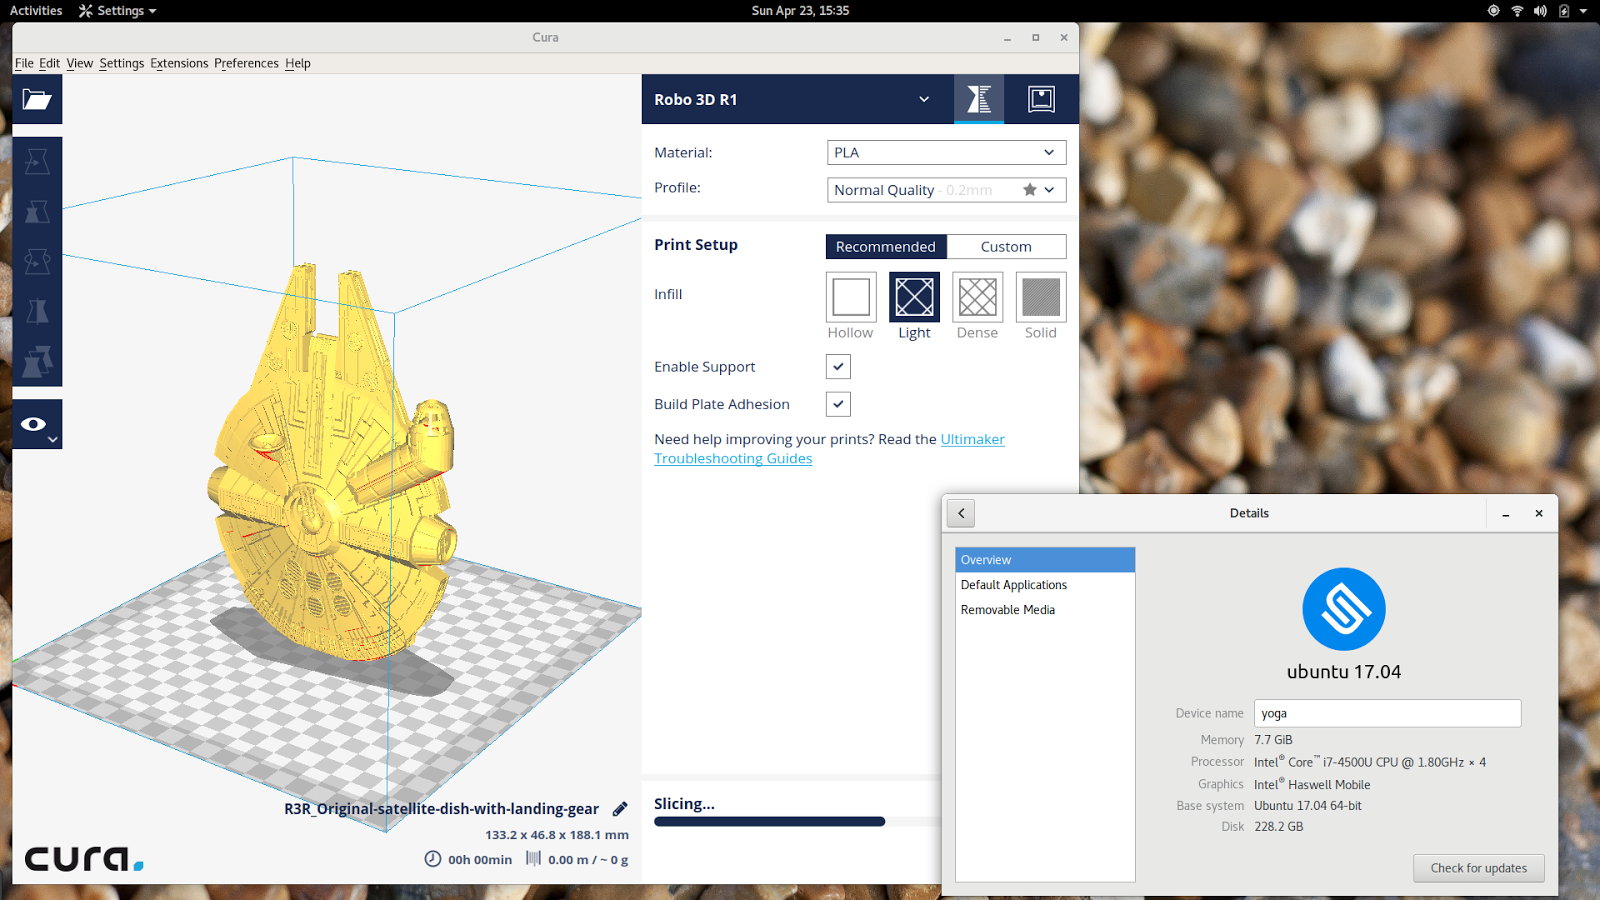Open the clock Sun Apr 23 15:35
1600x900 pixels.
[x=800, y=11]
